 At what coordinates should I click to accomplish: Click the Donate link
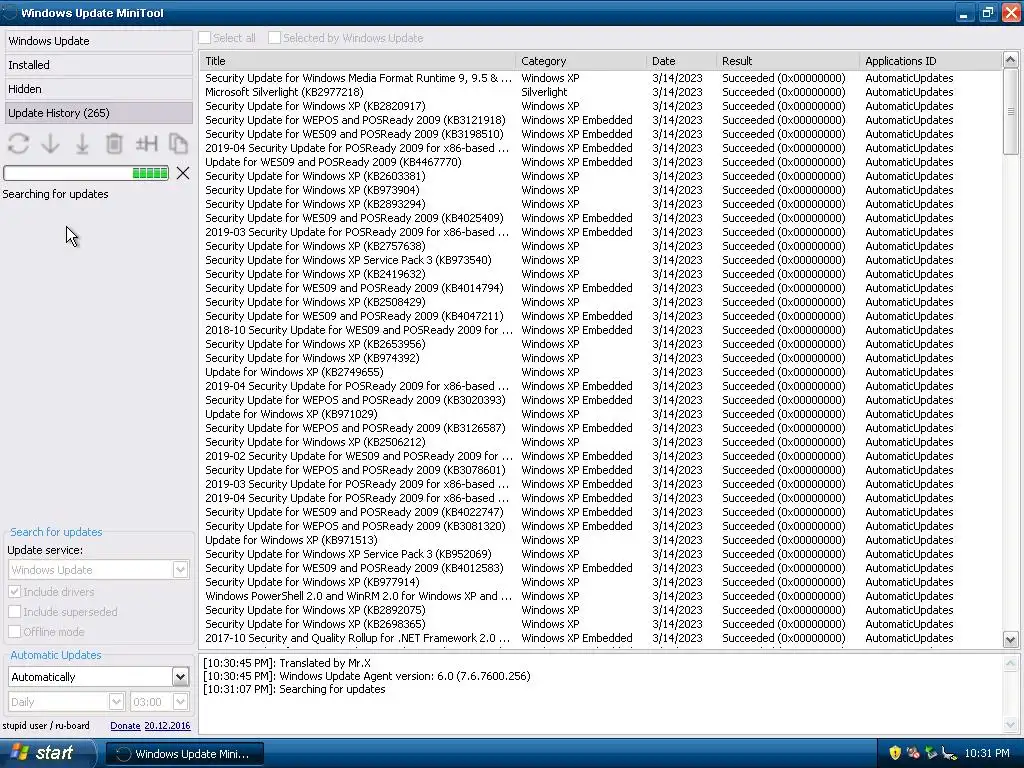point(125,726)
